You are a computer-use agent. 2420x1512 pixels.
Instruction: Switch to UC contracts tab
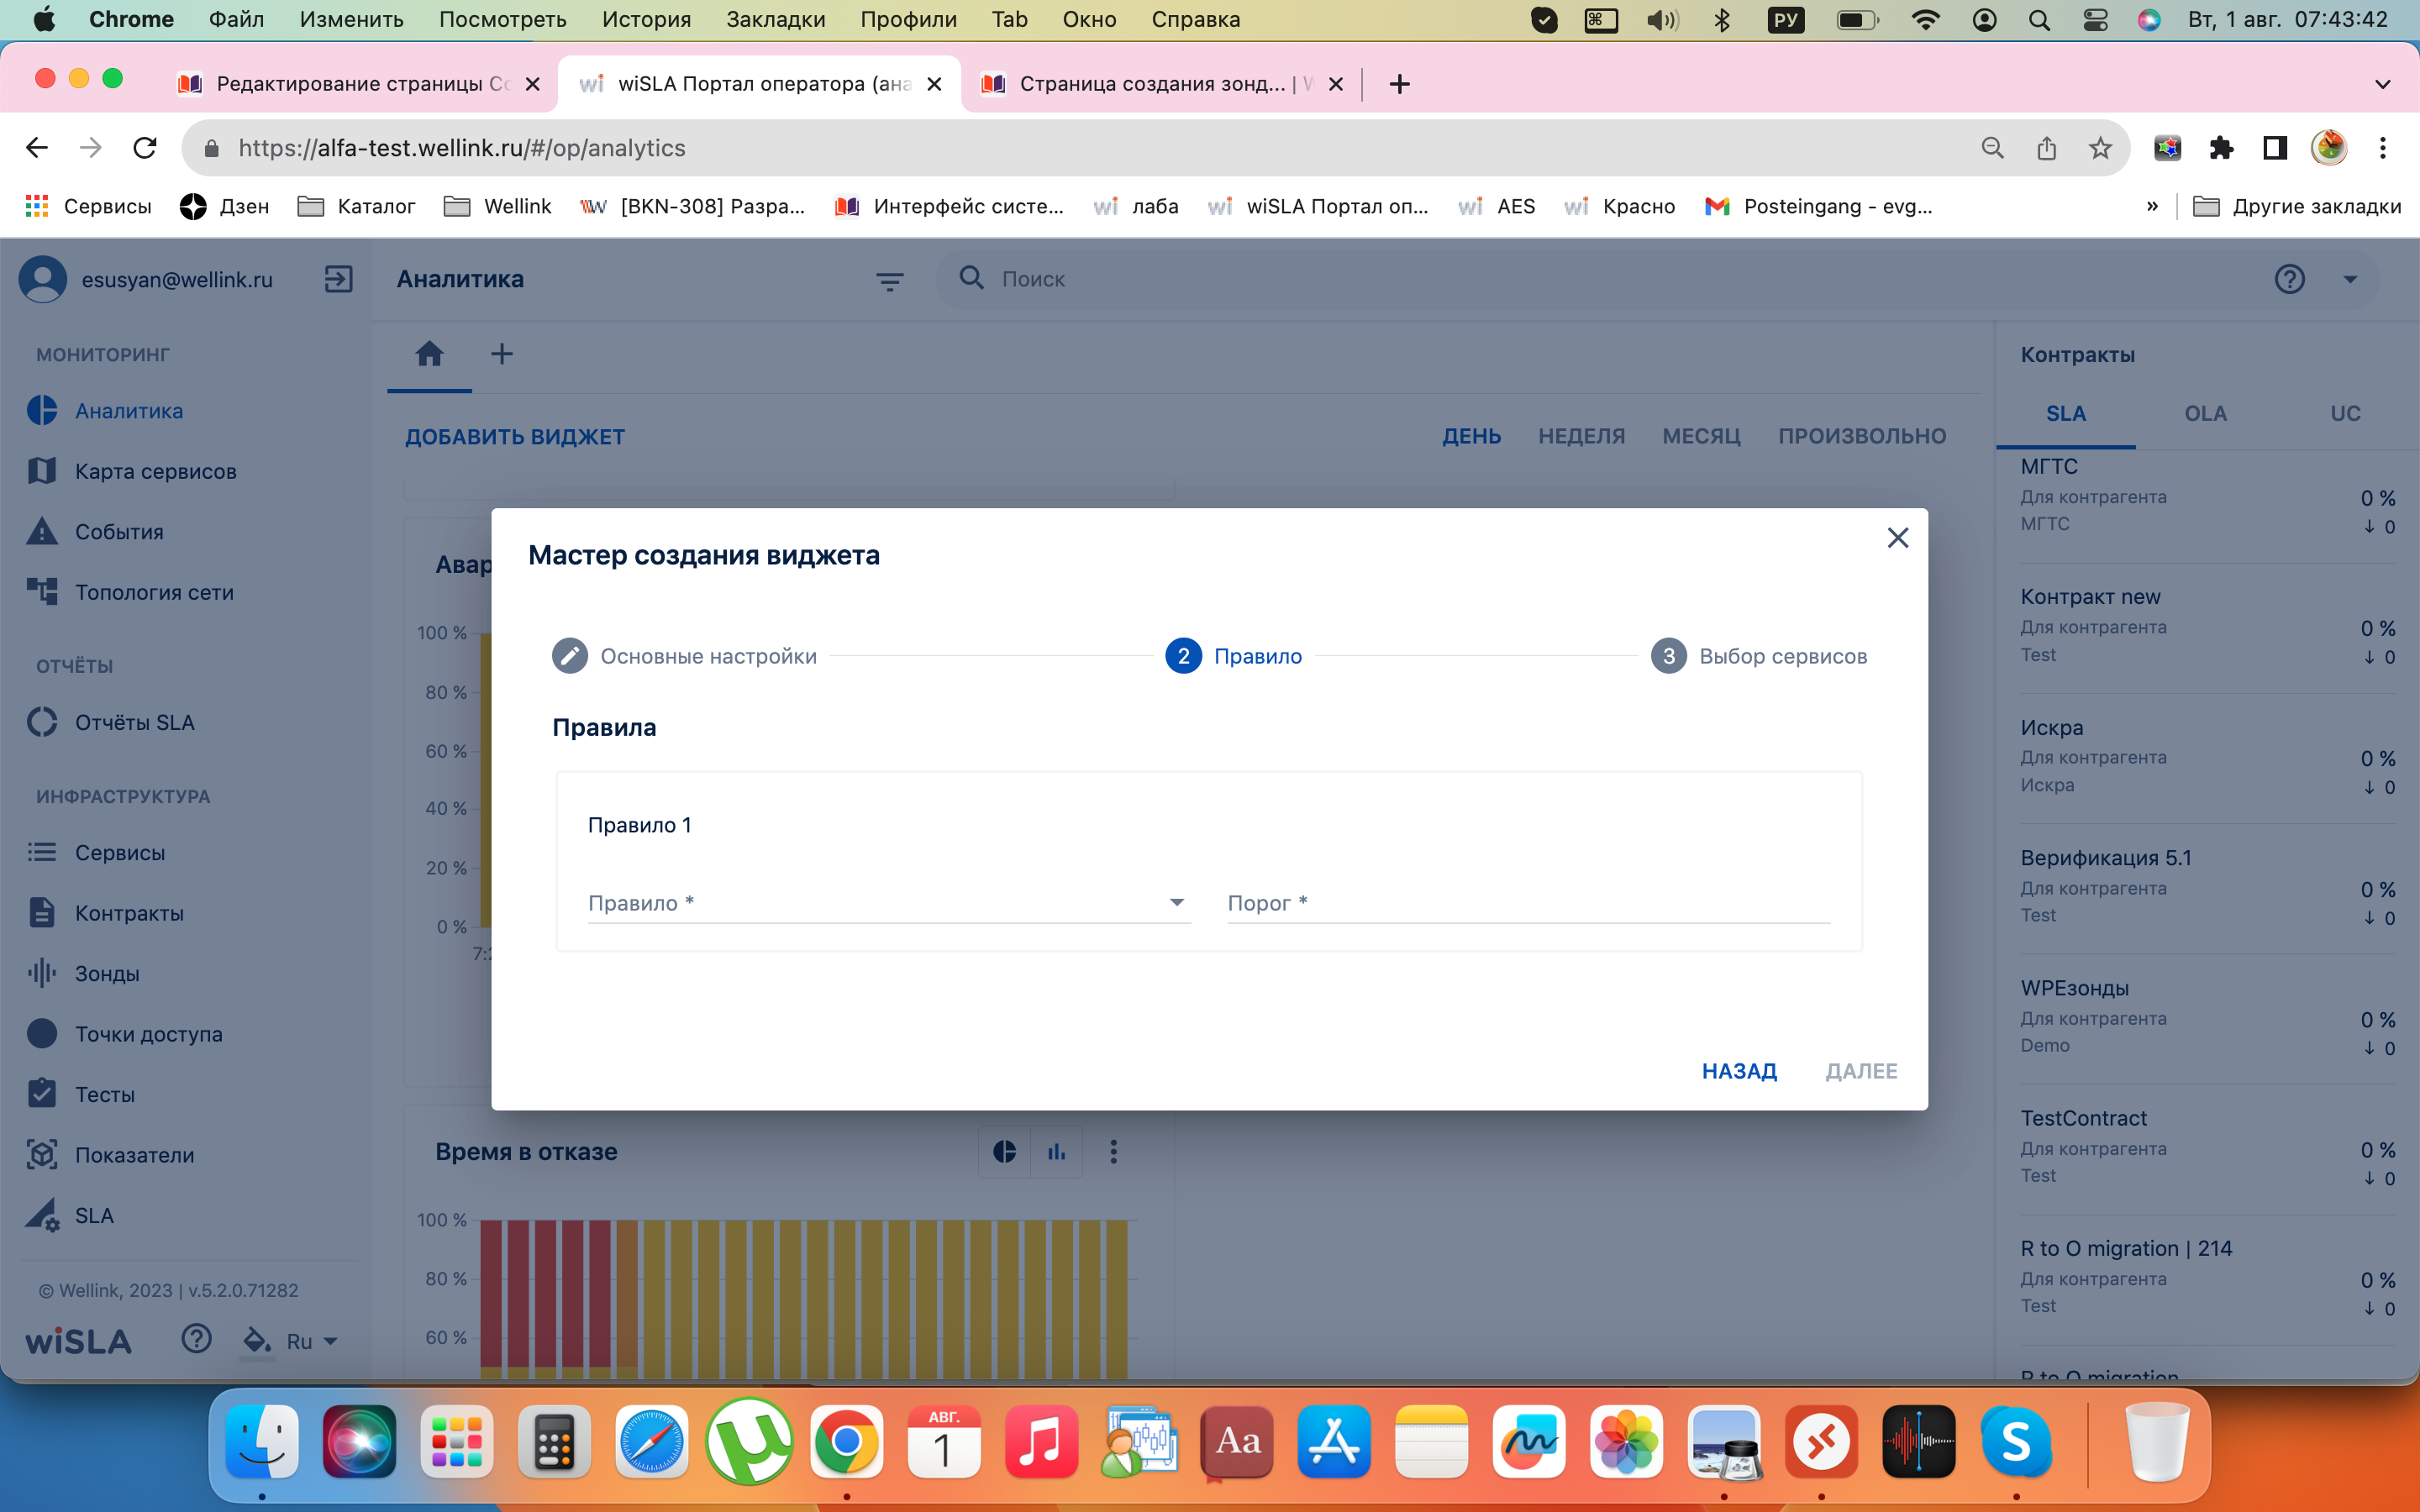coord(2345,414)
